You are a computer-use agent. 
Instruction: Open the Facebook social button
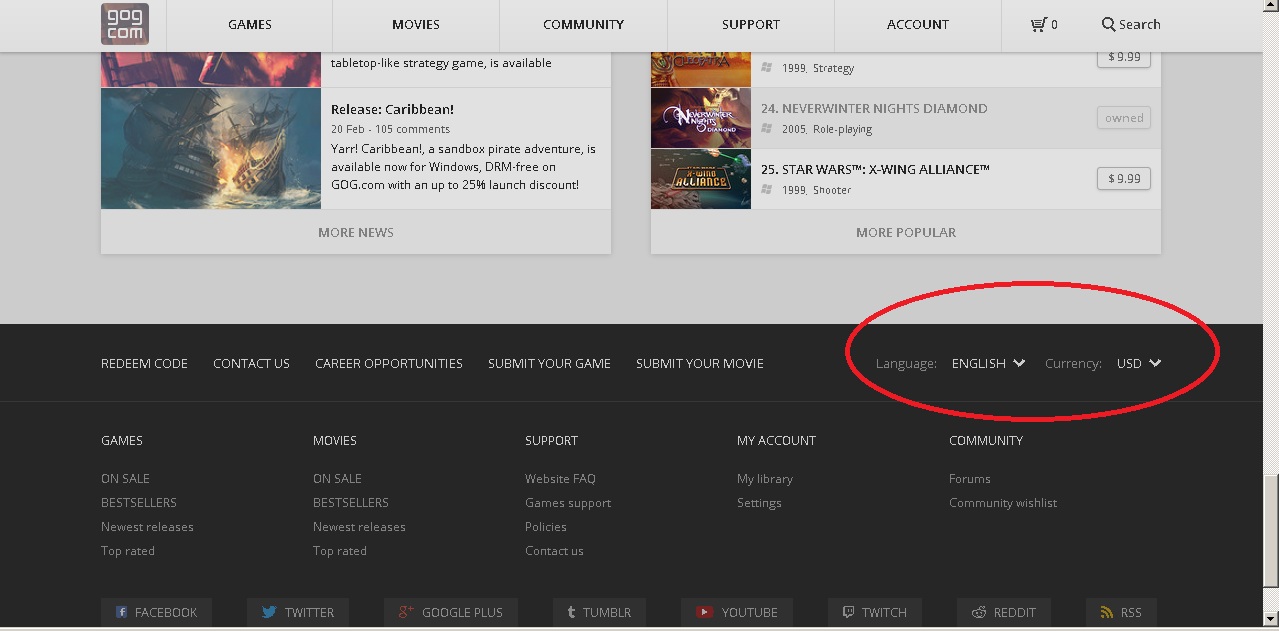click(156, 612)
